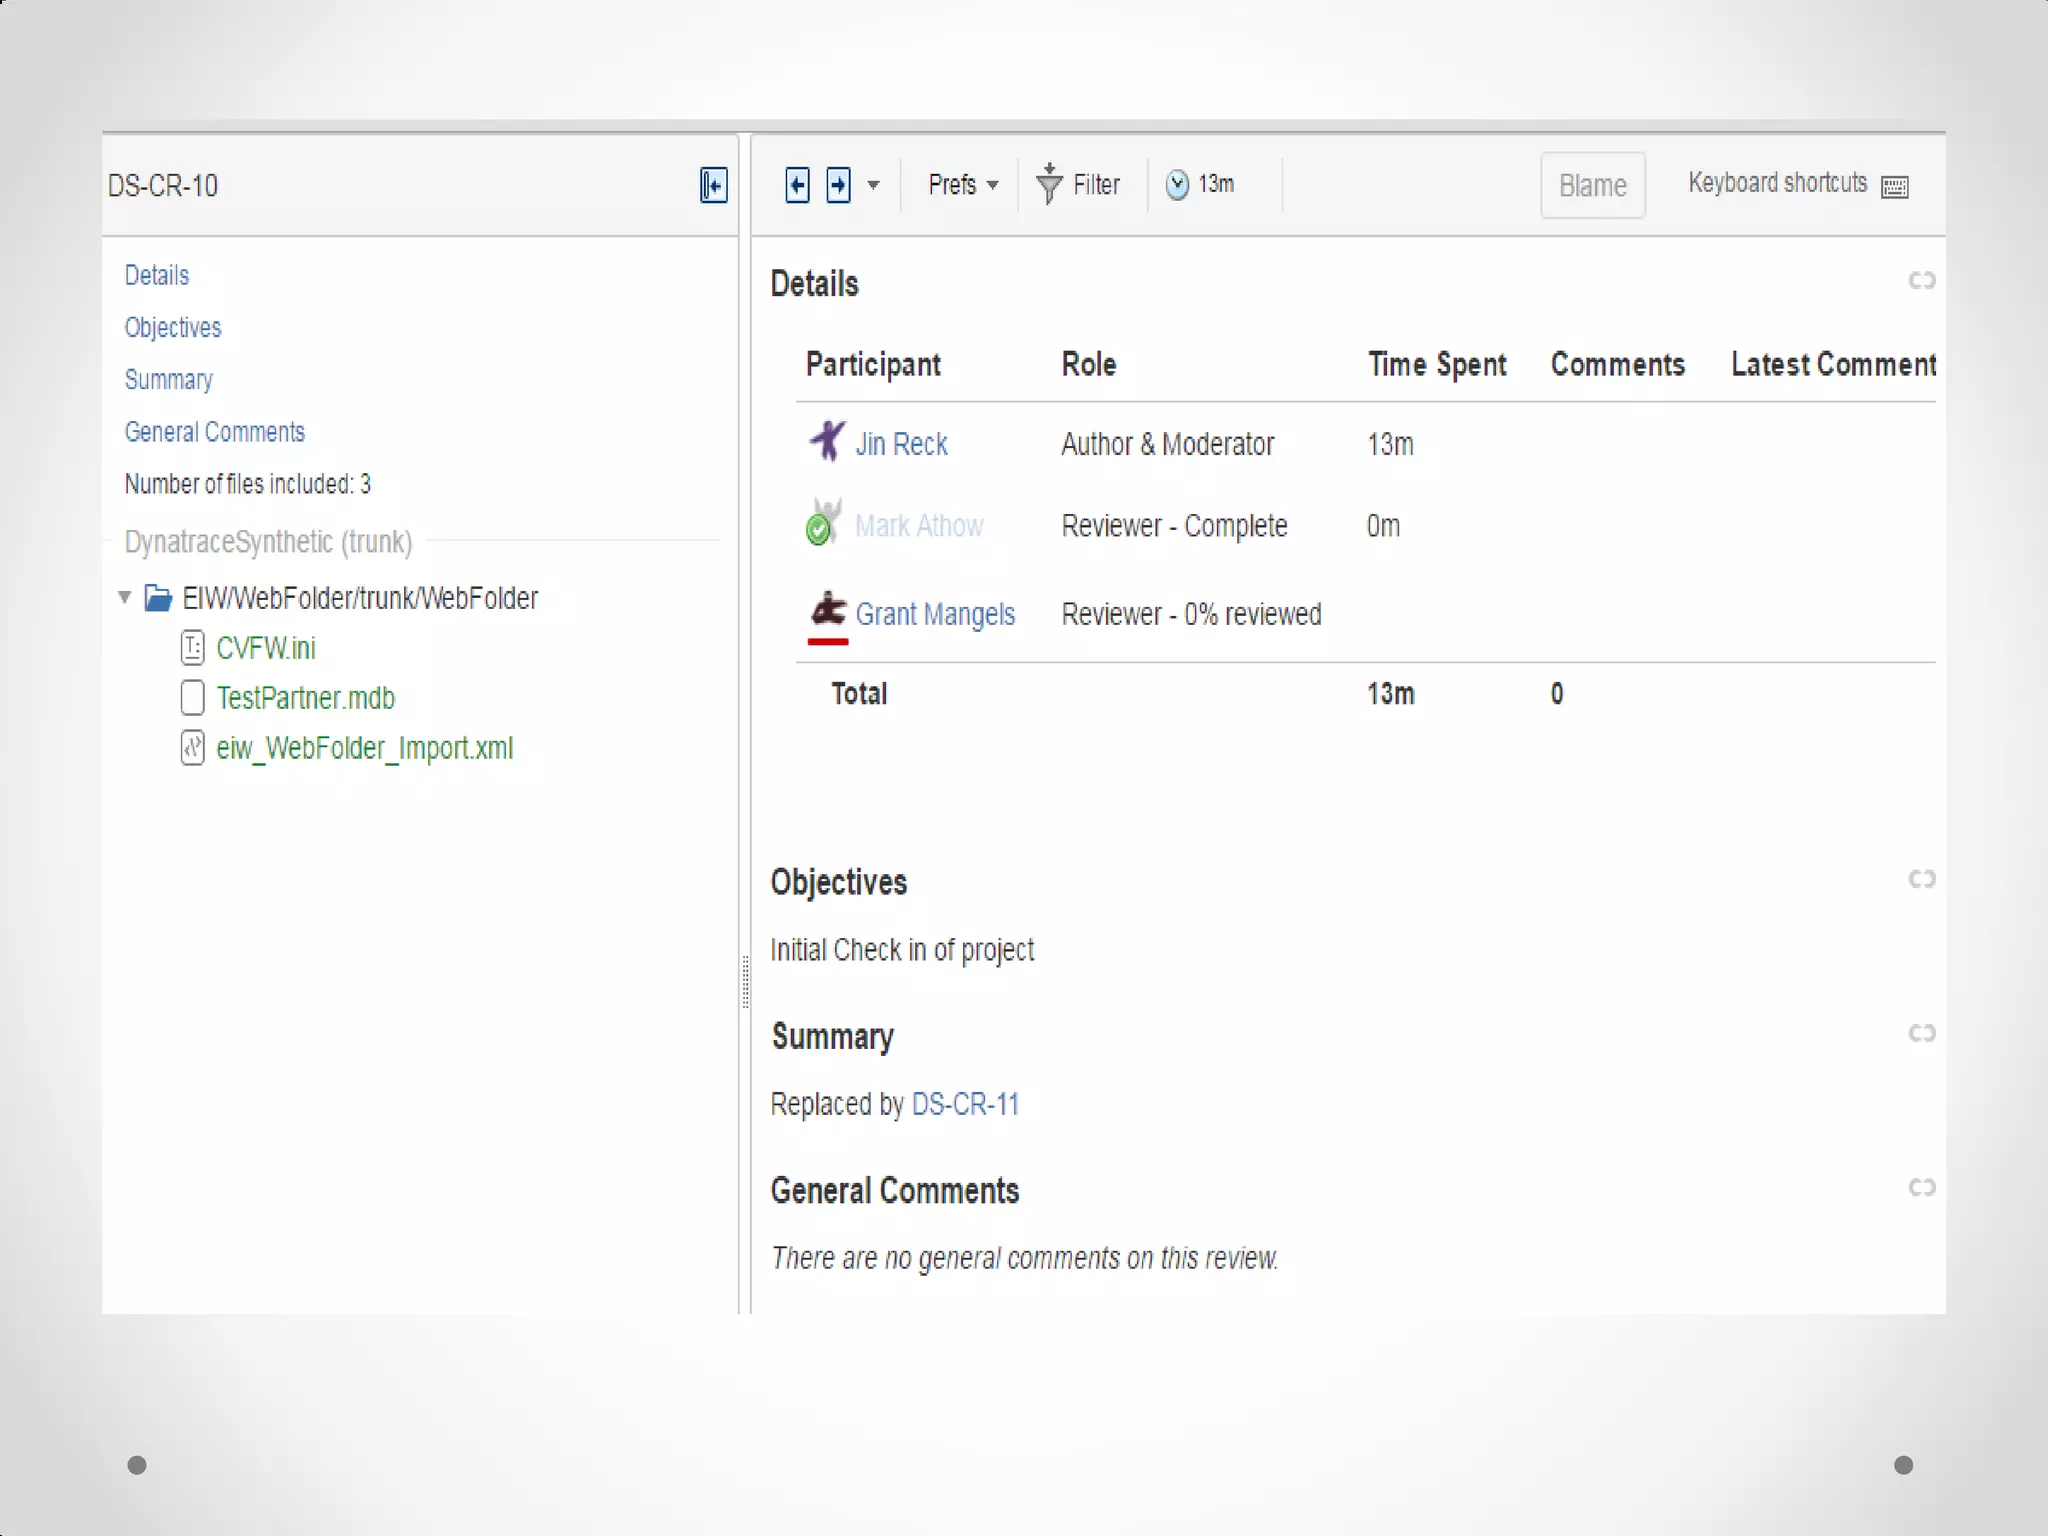Collapse the EIW/WebFolder/trunk/WebFolder folder tree

click(x=125, y=598)
